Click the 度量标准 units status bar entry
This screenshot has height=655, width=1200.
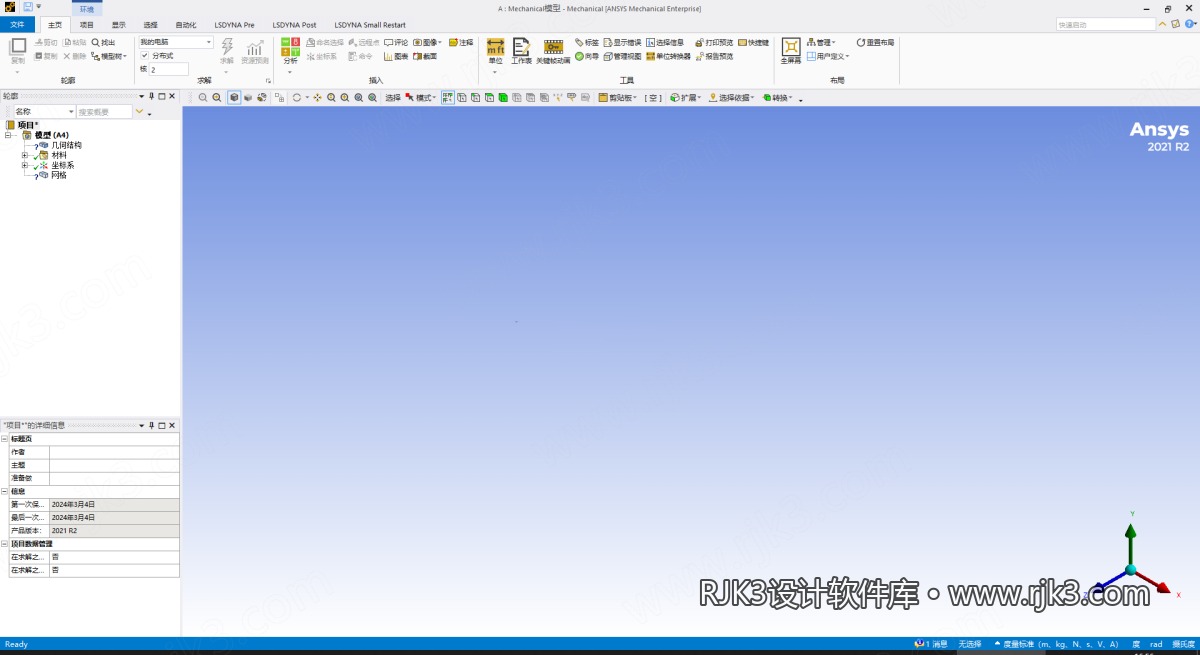pos(1056,644)
